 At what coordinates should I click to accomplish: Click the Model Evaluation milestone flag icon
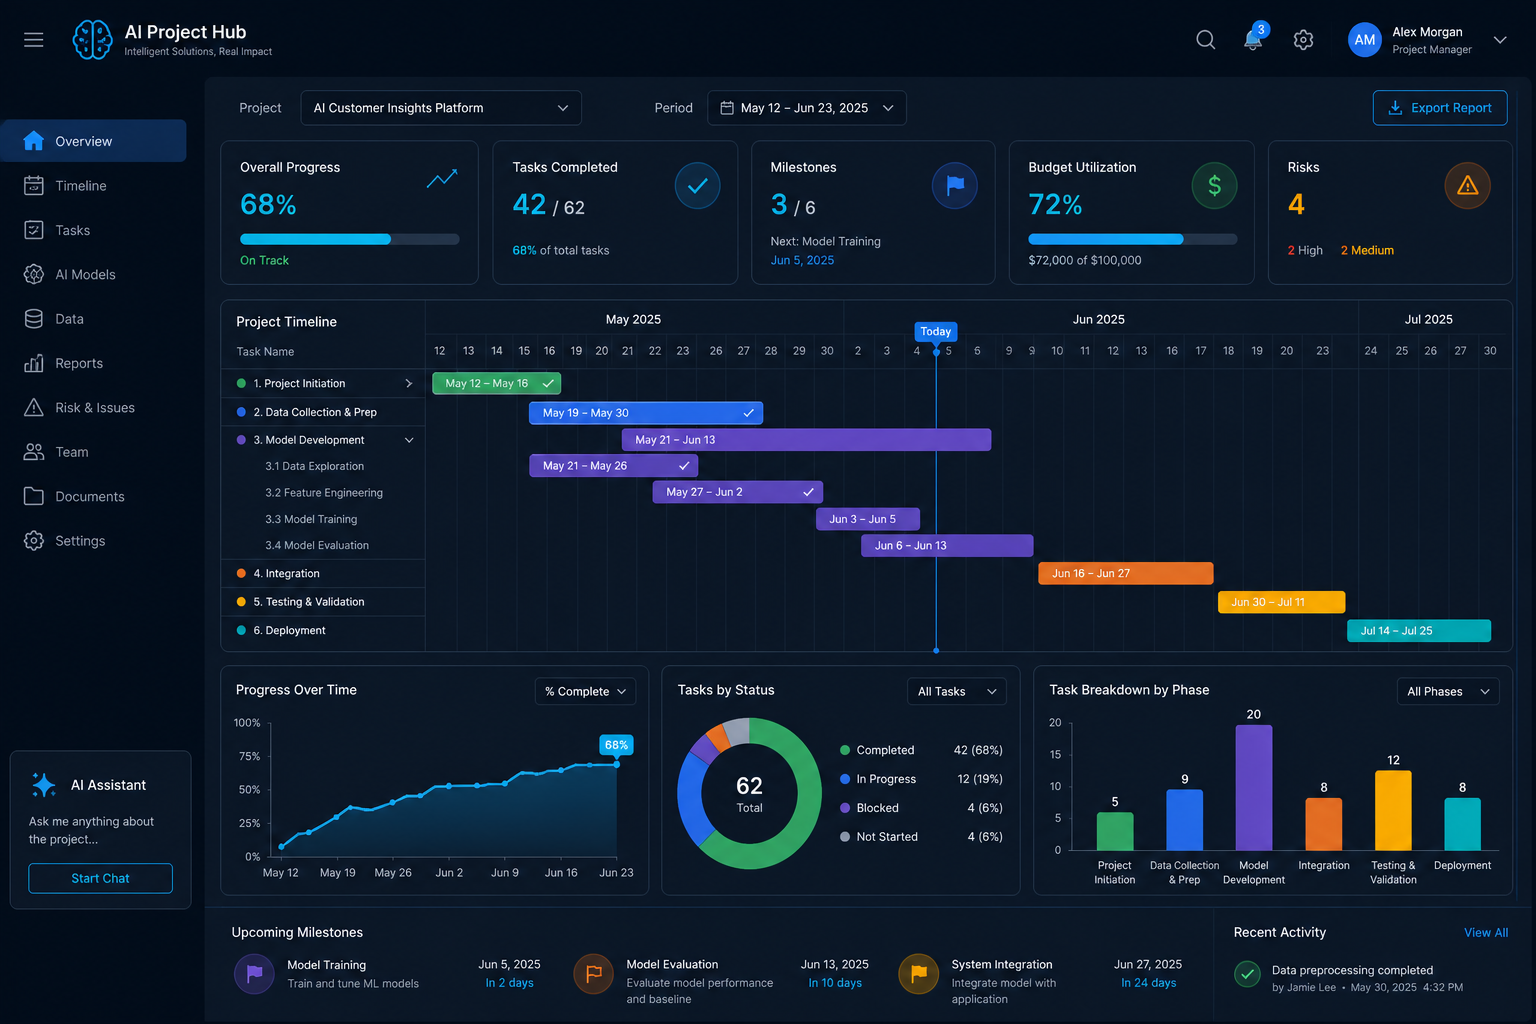(594, 973)
